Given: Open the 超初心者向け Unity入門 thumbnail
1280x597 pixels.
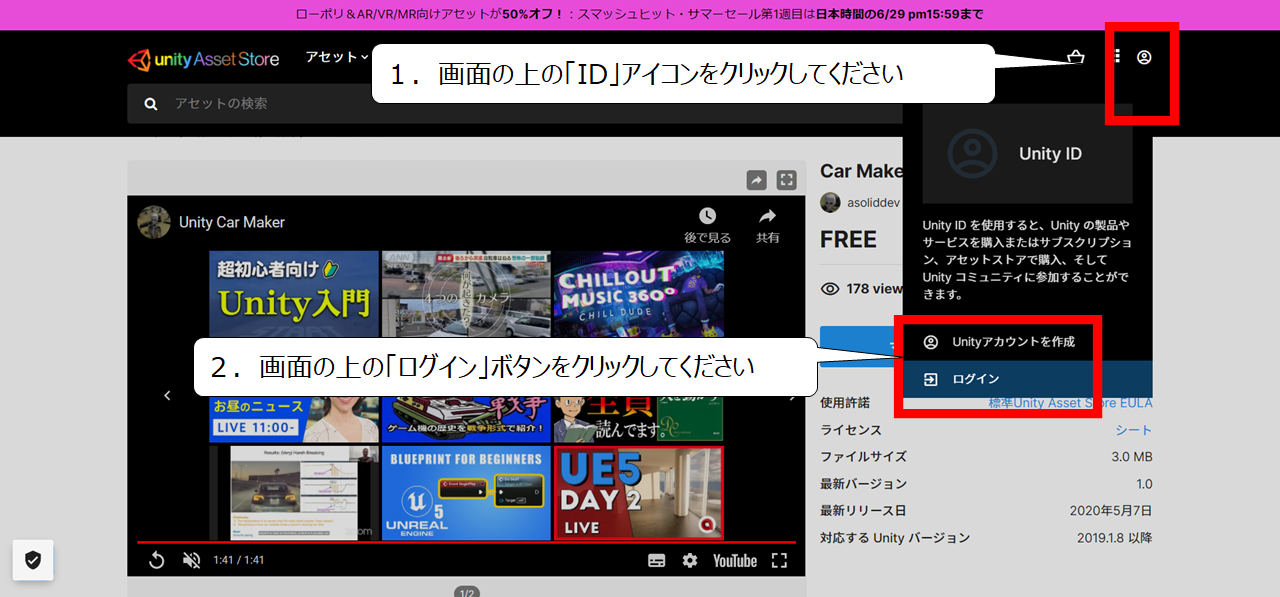Looking at the screenshot, I should pyautogui.click(x=294, y=293).
